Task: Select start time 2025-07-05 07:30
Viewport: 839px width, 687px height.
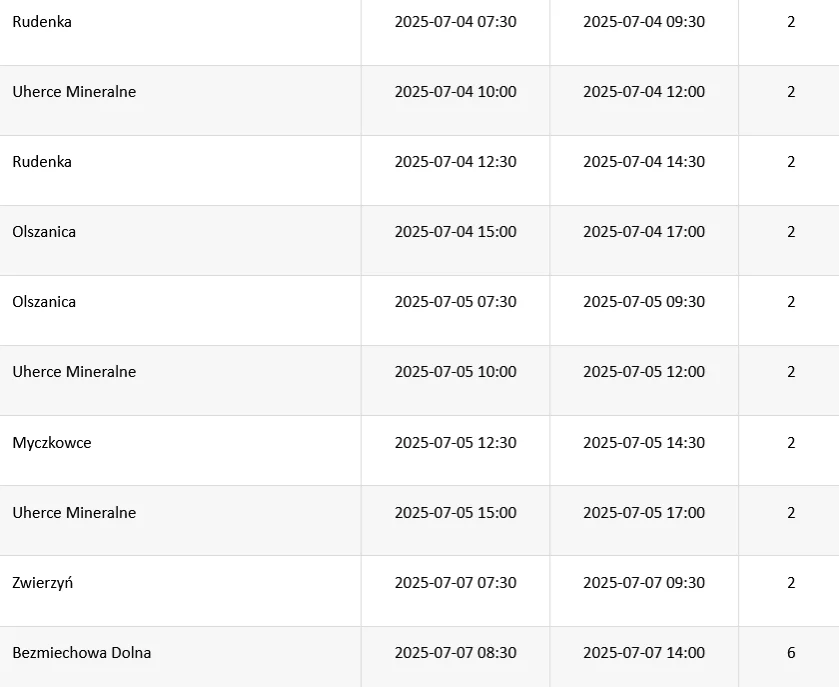Action: 455,301
